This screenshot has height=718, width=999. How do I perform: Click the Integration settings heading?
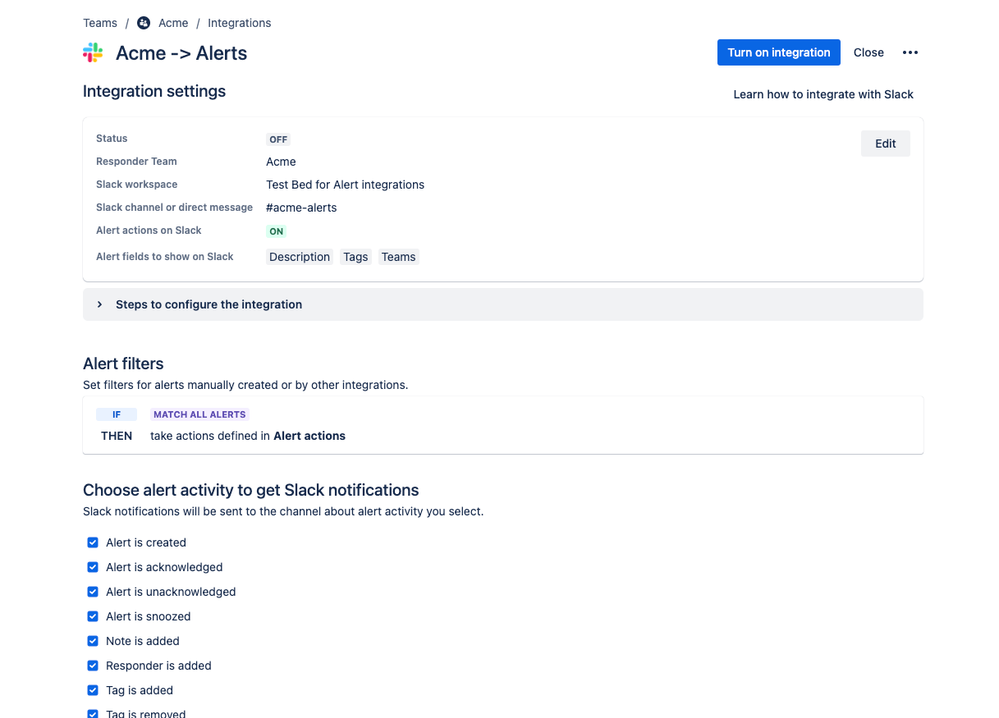click(154, 91)
